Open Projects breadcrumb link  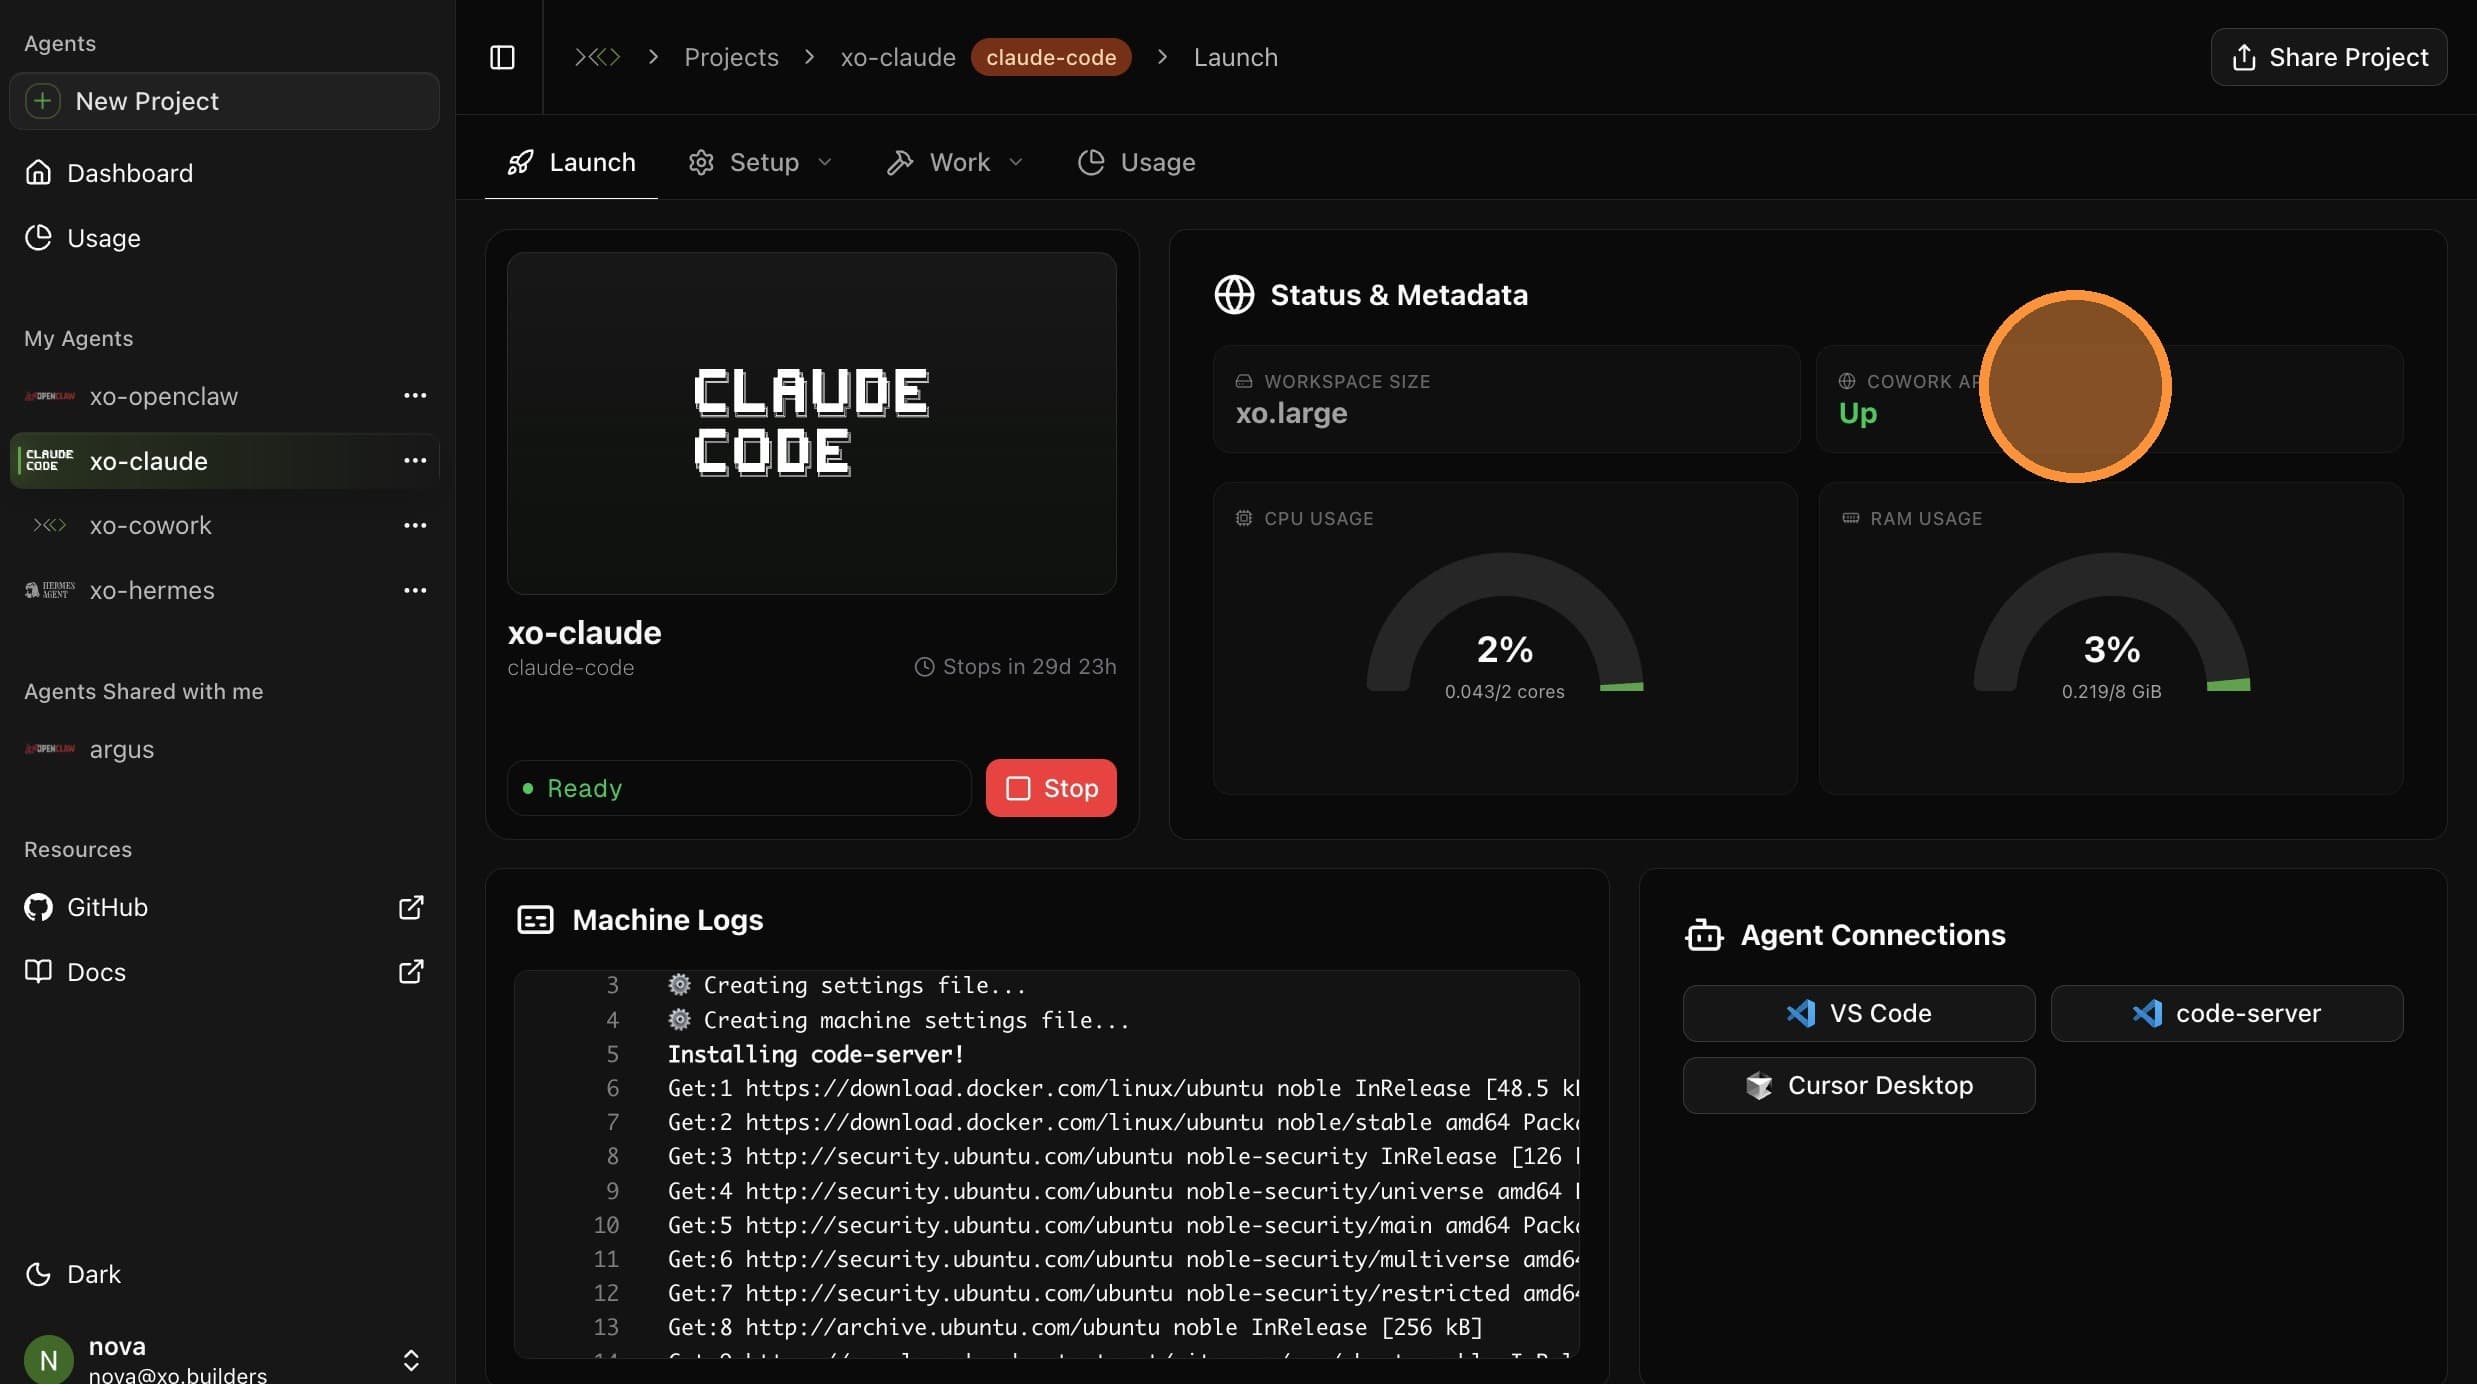(731, 57)
